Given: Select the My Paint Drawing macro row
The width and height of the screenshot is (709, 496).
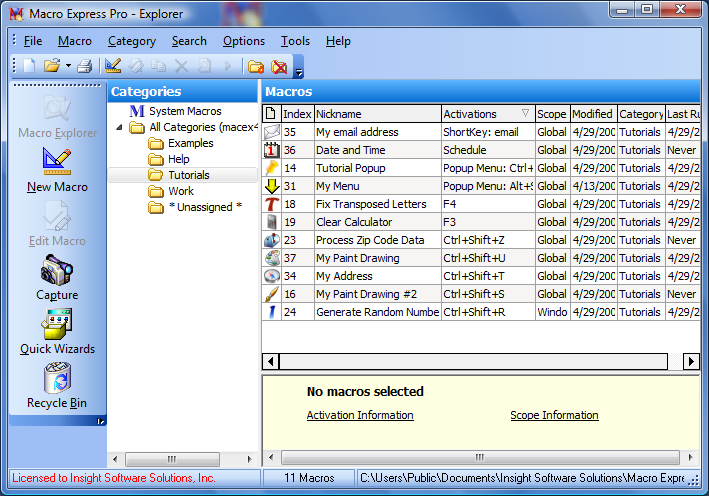Looking at the screenshot, I should tap(481, 258).
